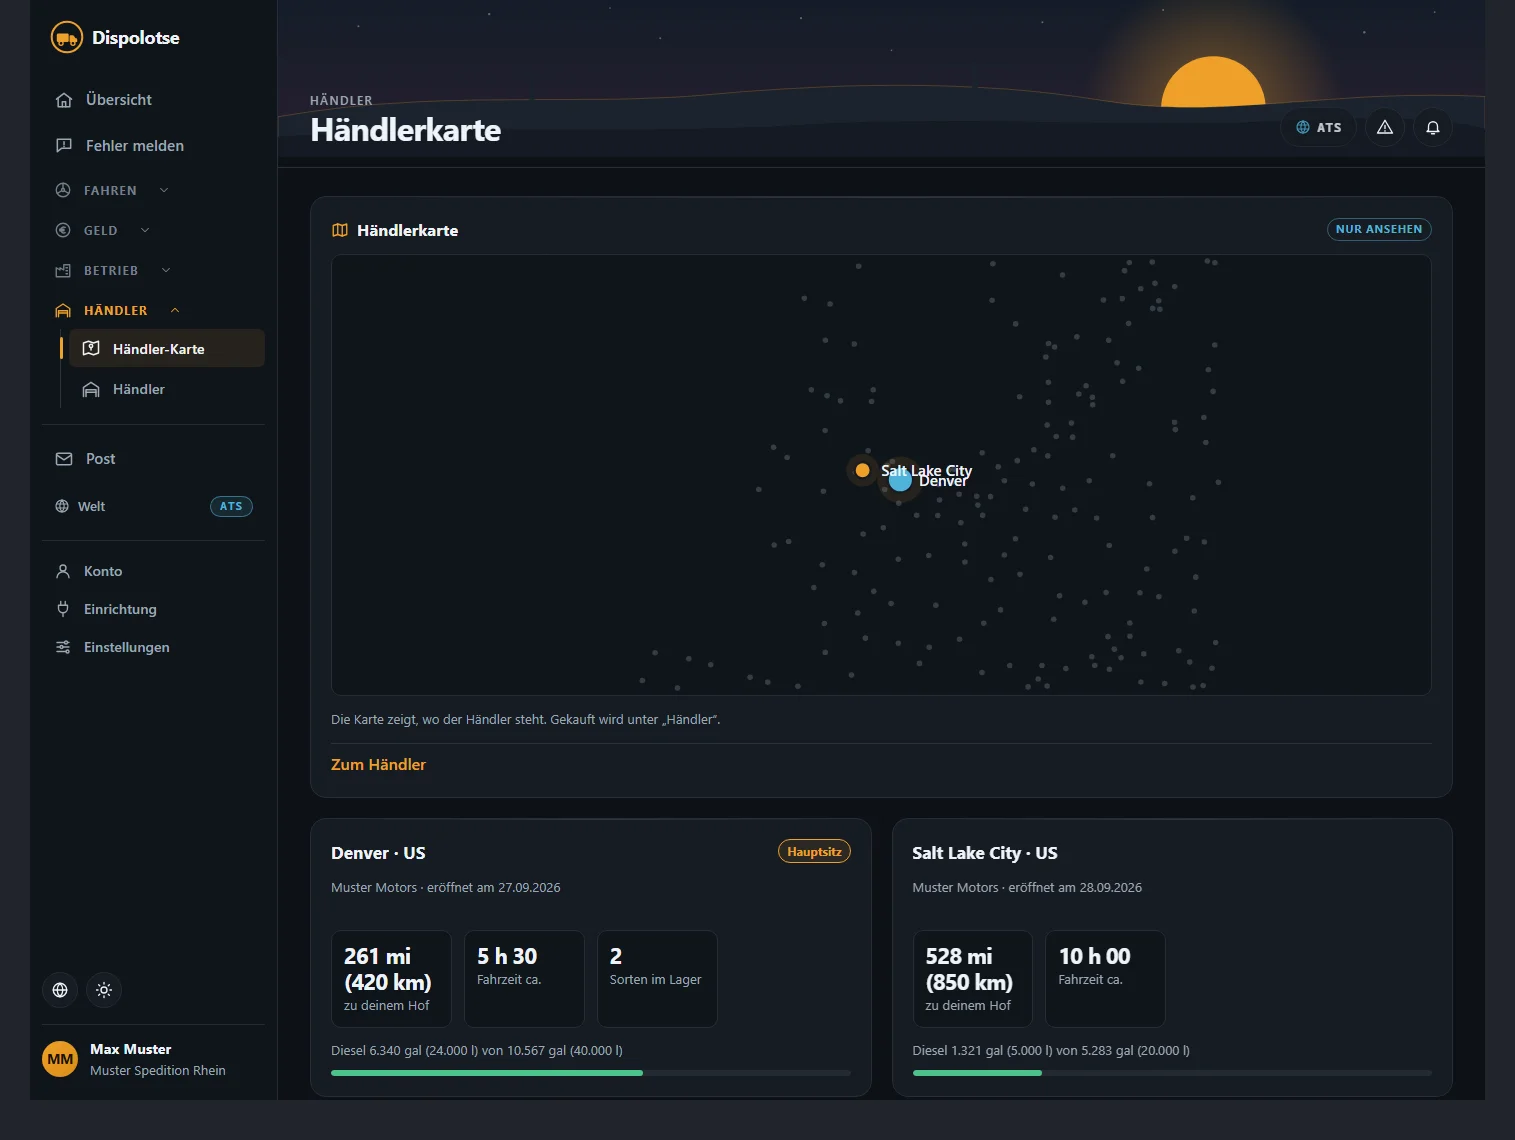This screenshot has width=1515, height=1140.
Task: Select Händler-Karte in the sidebar
Action: click(x=166, y=349)
